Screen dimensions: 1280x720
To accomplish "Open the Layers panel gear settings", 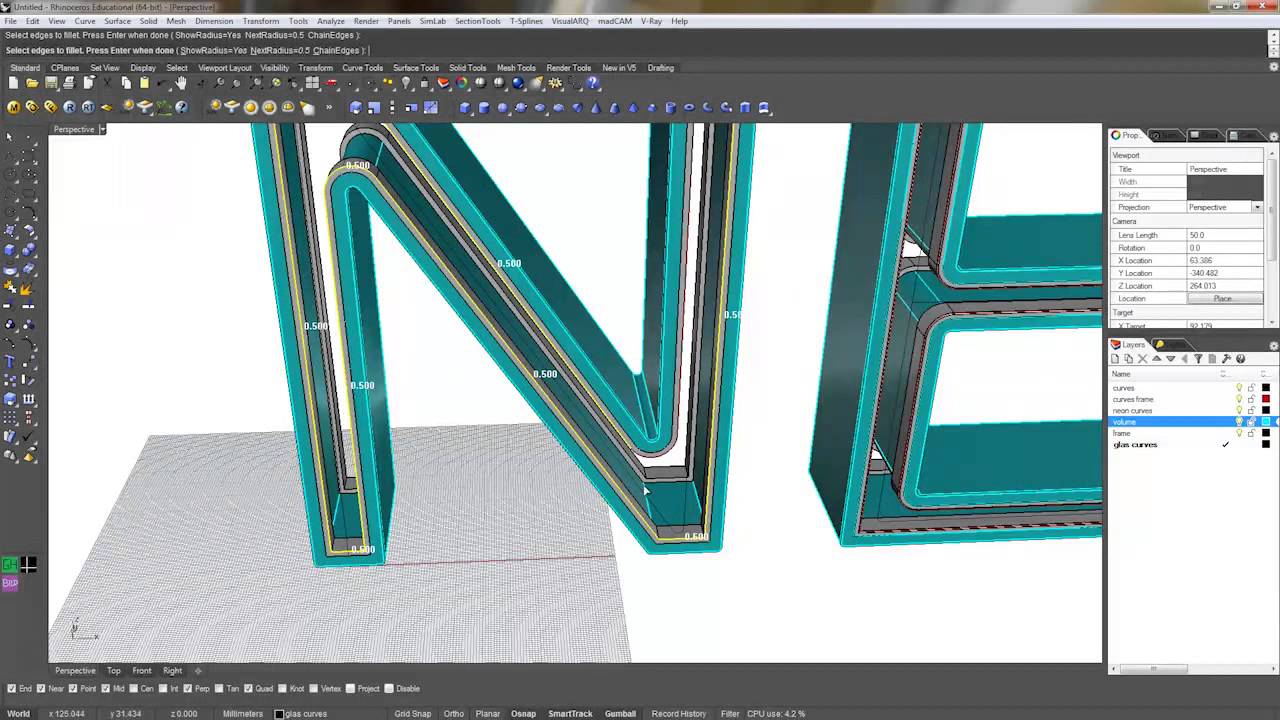I will 1273,345.
